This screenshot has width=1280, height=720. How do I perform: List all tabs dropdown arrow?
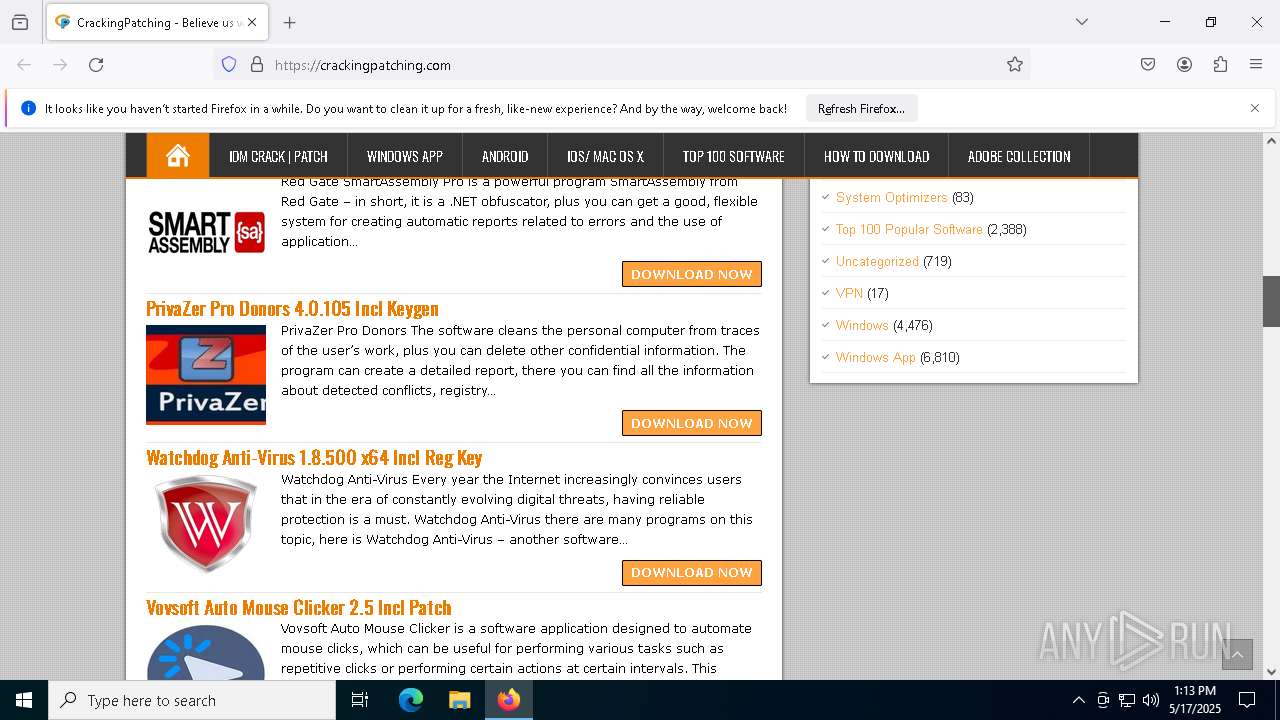point(1082,22)
